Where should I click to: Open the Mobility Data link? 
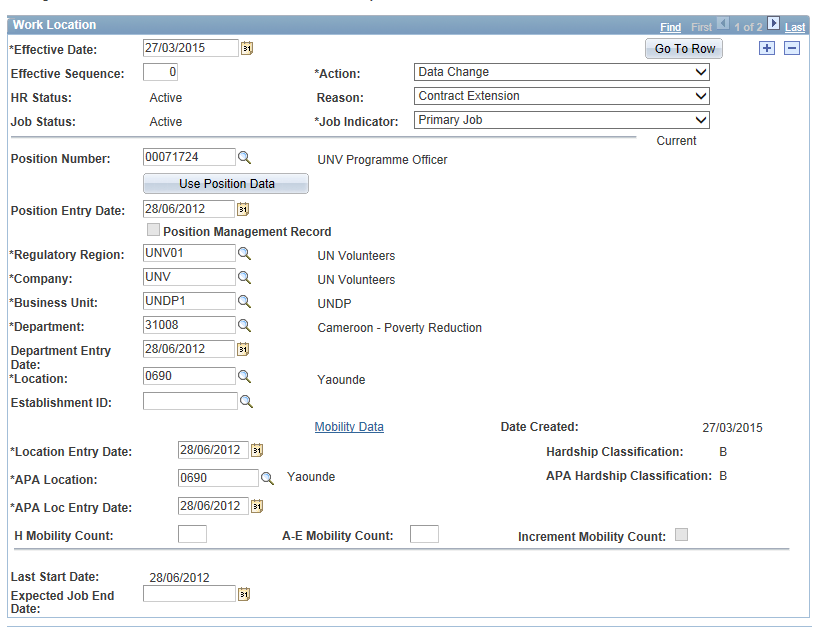click(x=349, y=427)
